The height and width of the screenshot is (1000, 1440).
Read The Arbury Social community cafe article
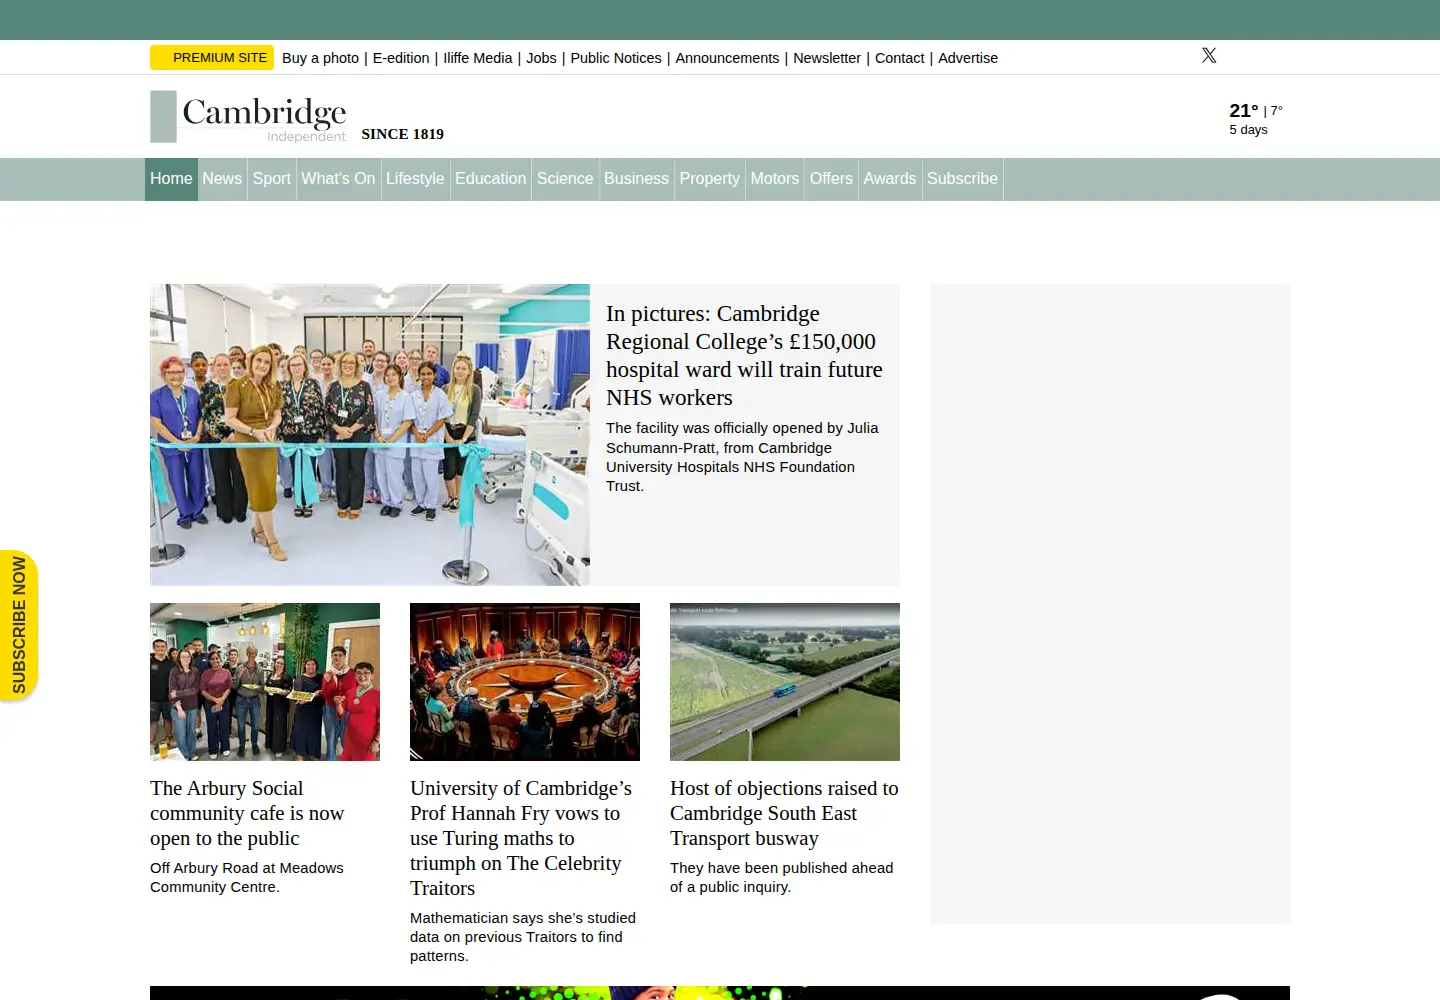pyautogui.click(x=247, y=813)
